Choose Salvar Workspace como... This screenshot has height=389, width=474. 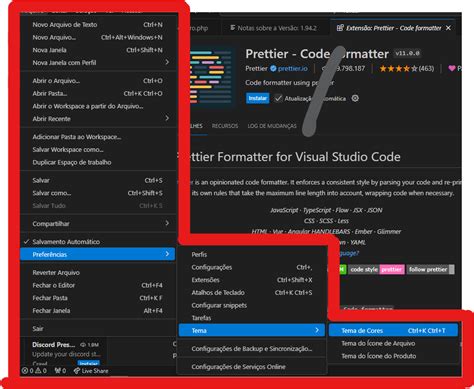click(98, 149)
